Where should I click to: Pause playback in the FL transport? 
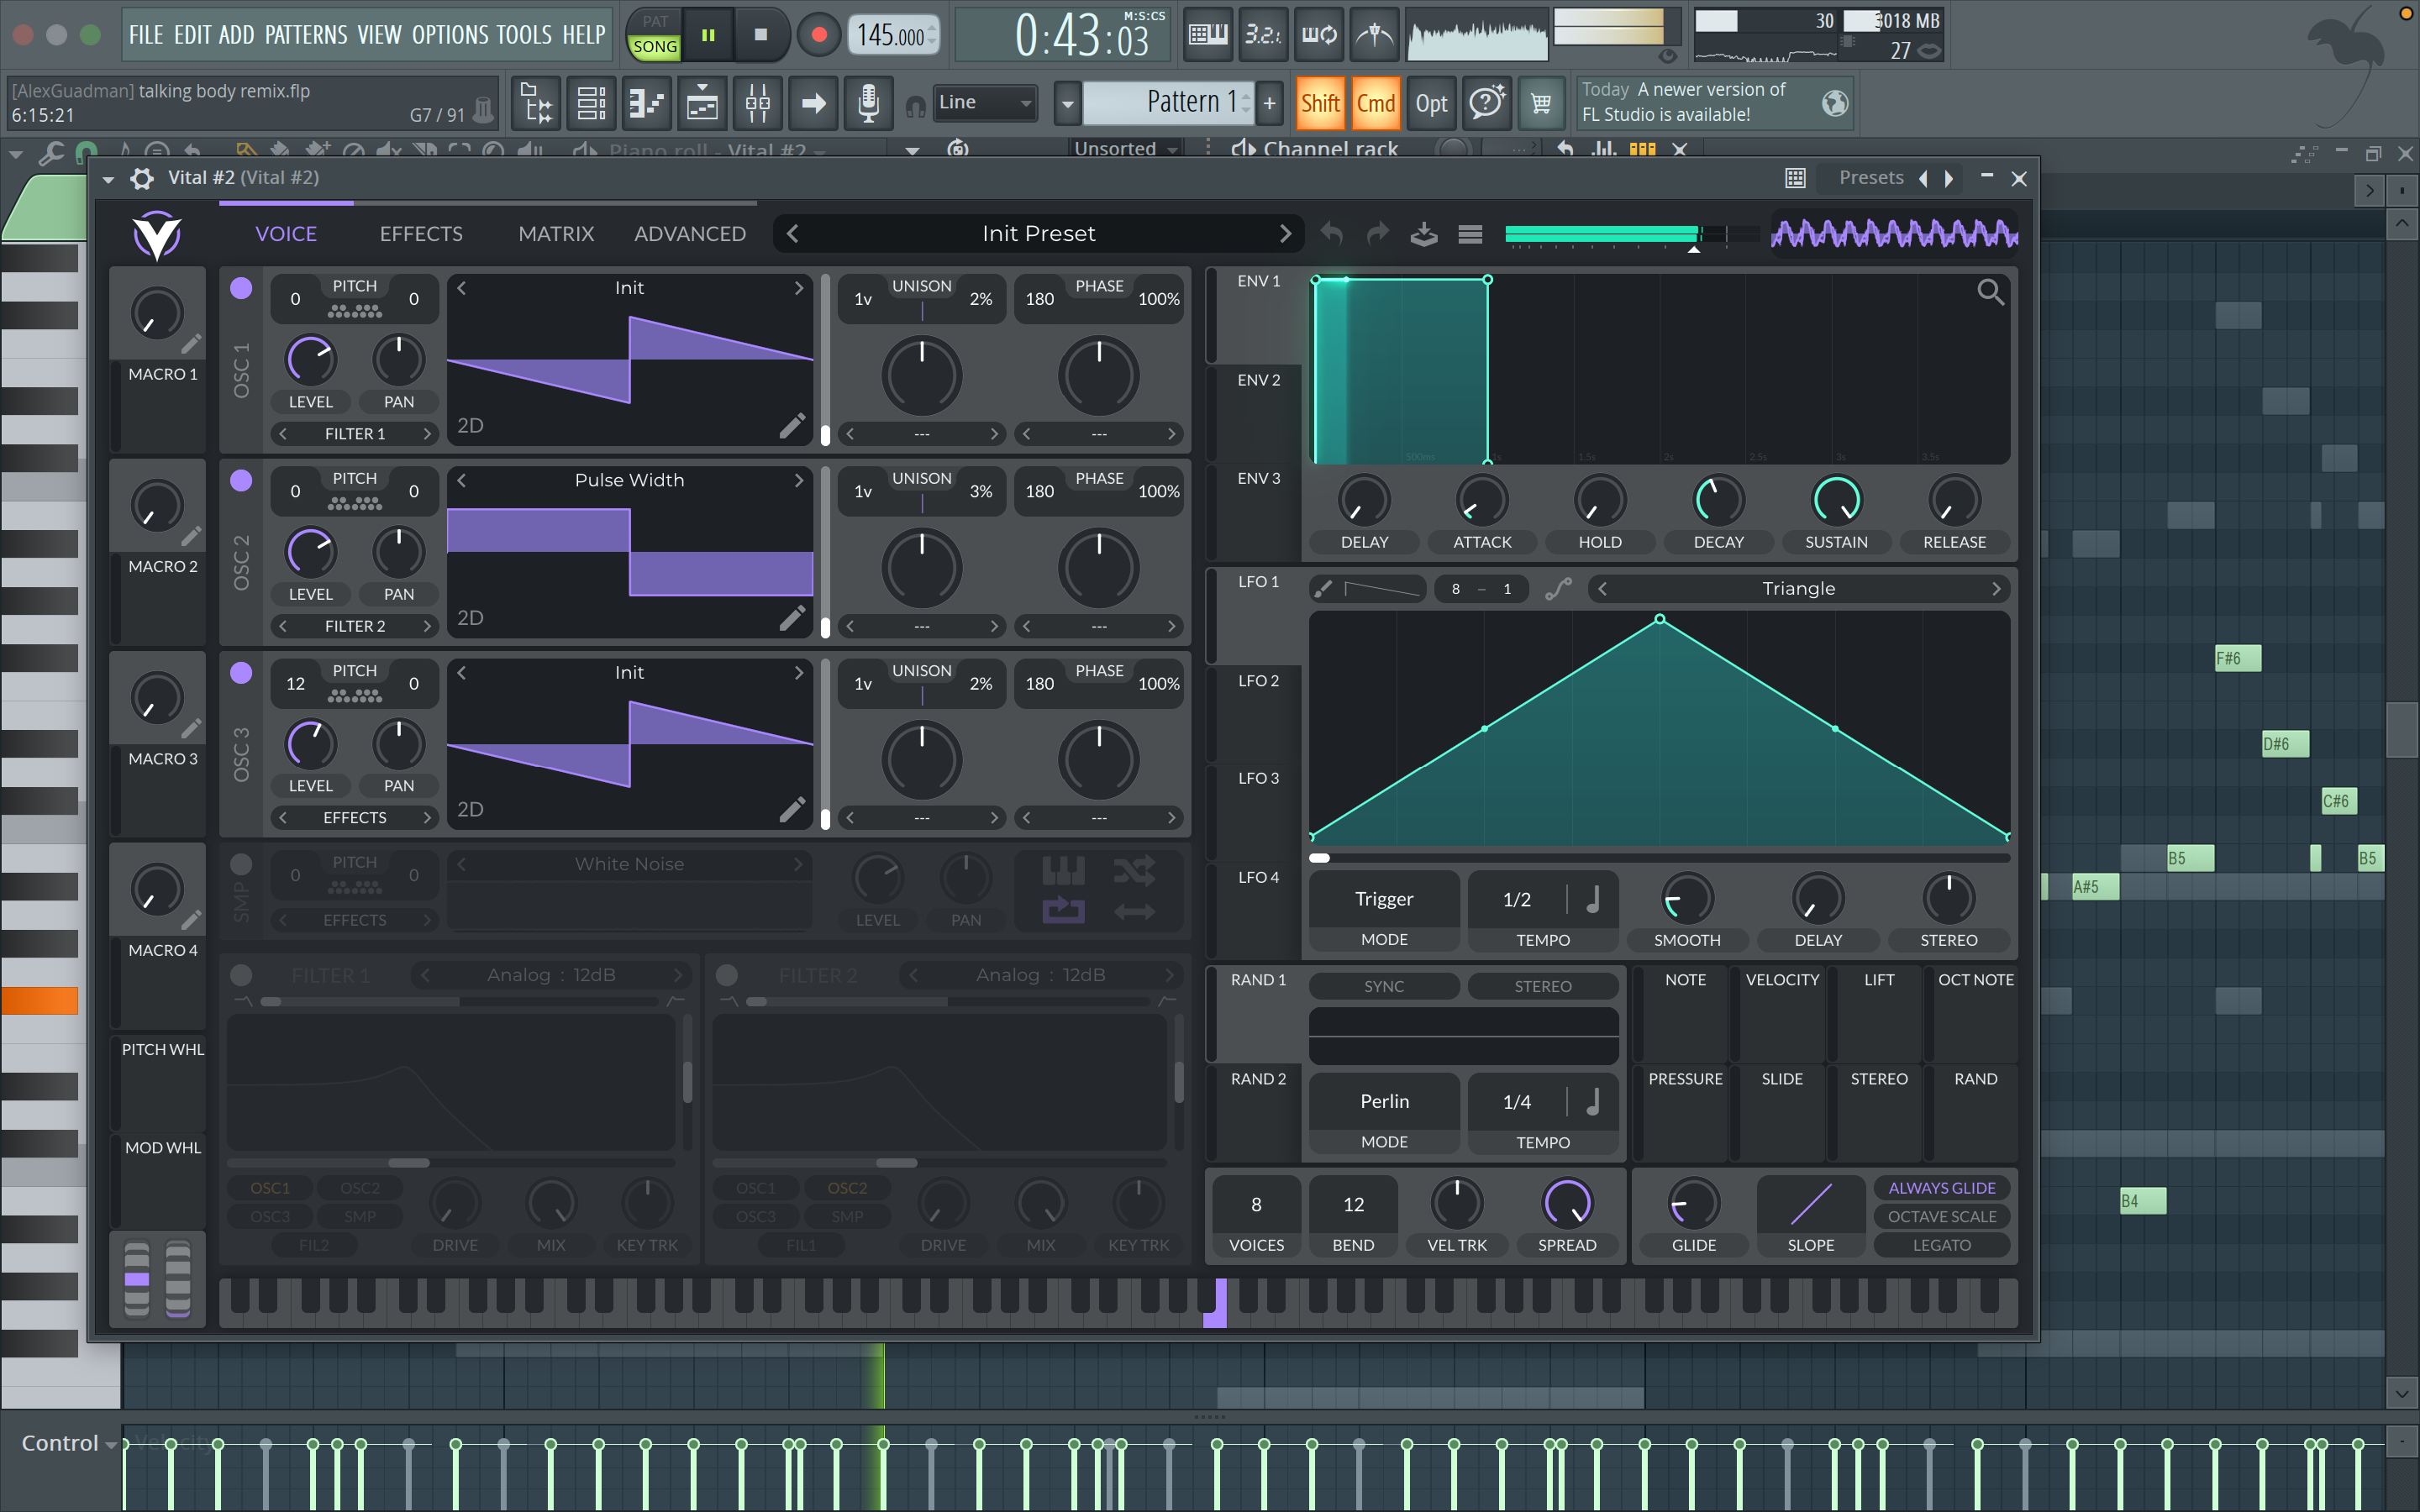pyautogui.click(x=708, y=35)
